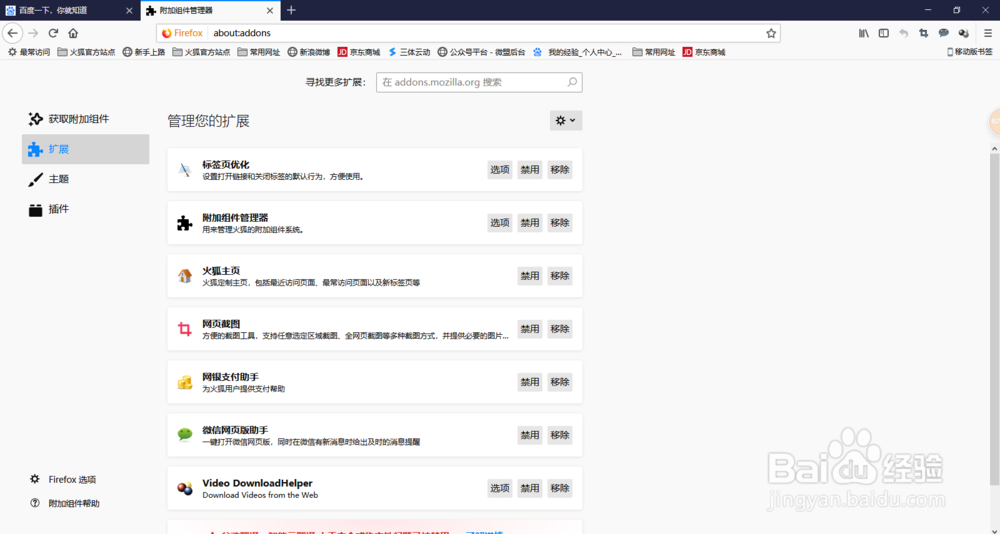1000x534 pixels.
Task: Click the screenshot crop toolbar icon
Action: tap(923, 33)
